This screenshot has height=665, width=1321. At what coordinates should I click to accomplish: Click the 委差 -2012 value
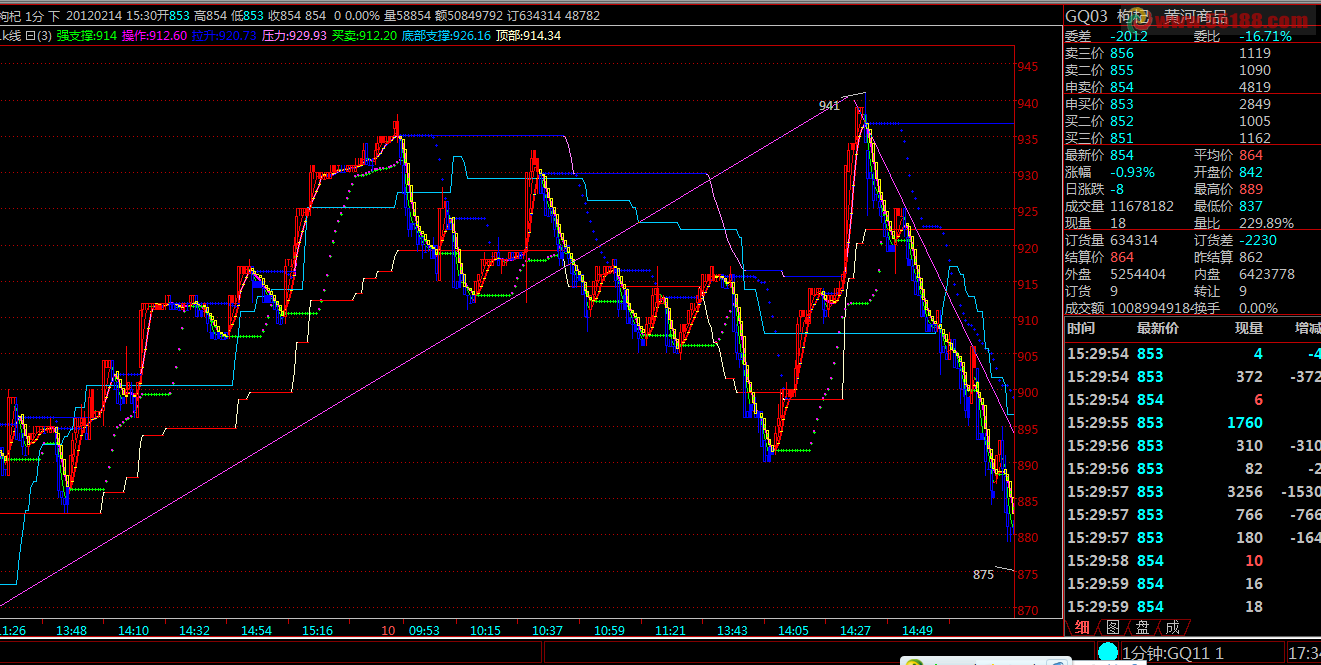click(1129, 36)
